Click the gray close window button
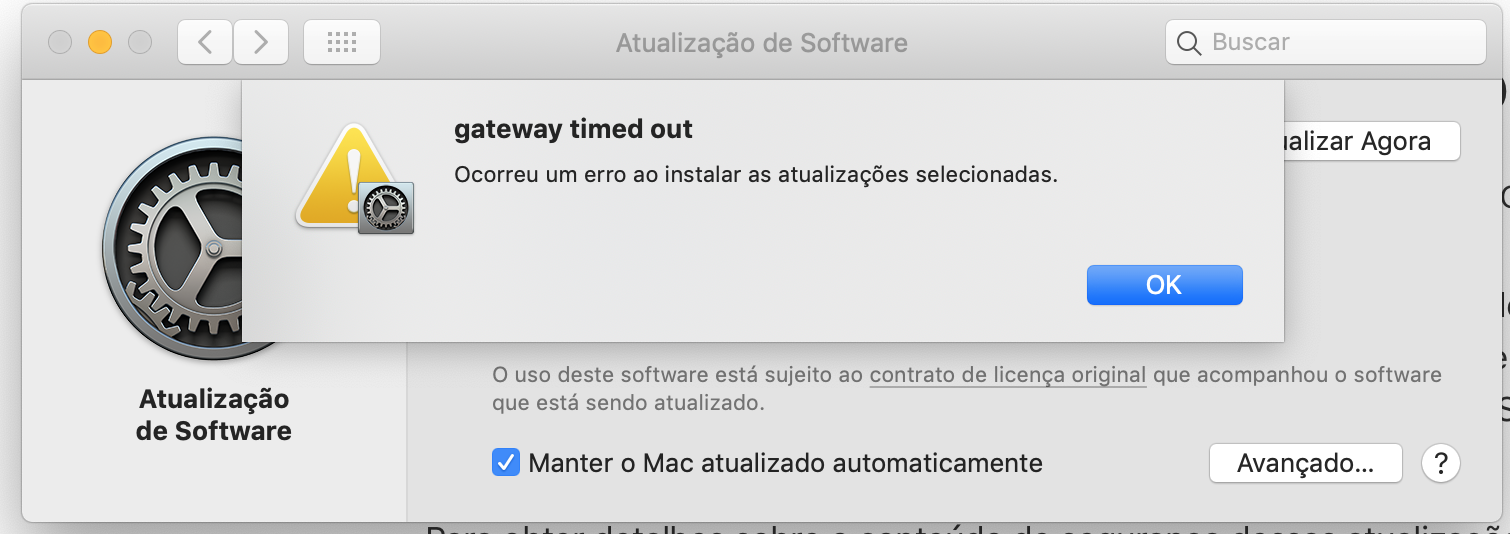The height and width of the screenshot is (534, 1510). tap(60, 42)
